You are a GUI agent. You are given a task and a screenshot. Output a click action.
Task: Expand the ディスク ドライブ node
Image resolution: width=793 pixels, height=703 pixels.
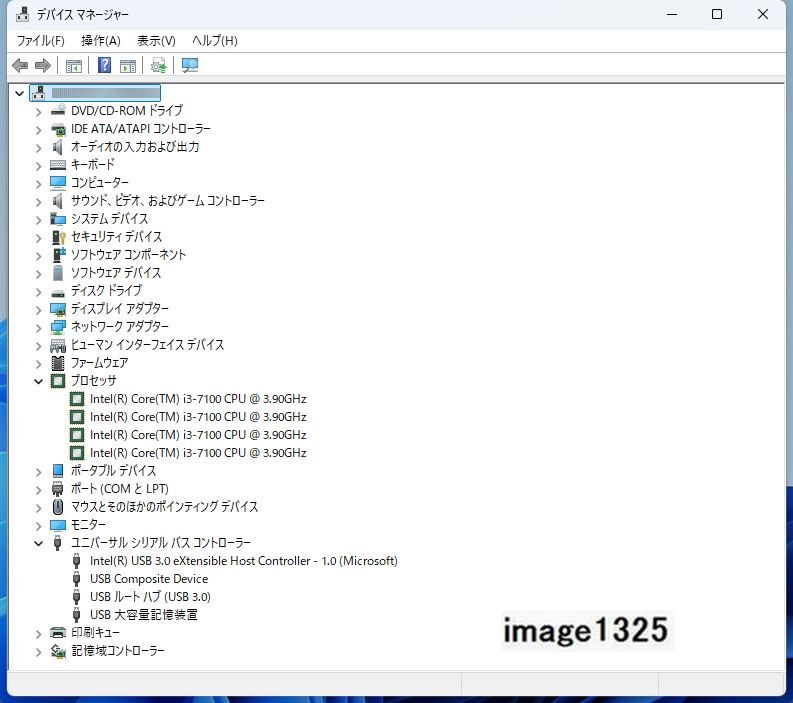point(38,291)
